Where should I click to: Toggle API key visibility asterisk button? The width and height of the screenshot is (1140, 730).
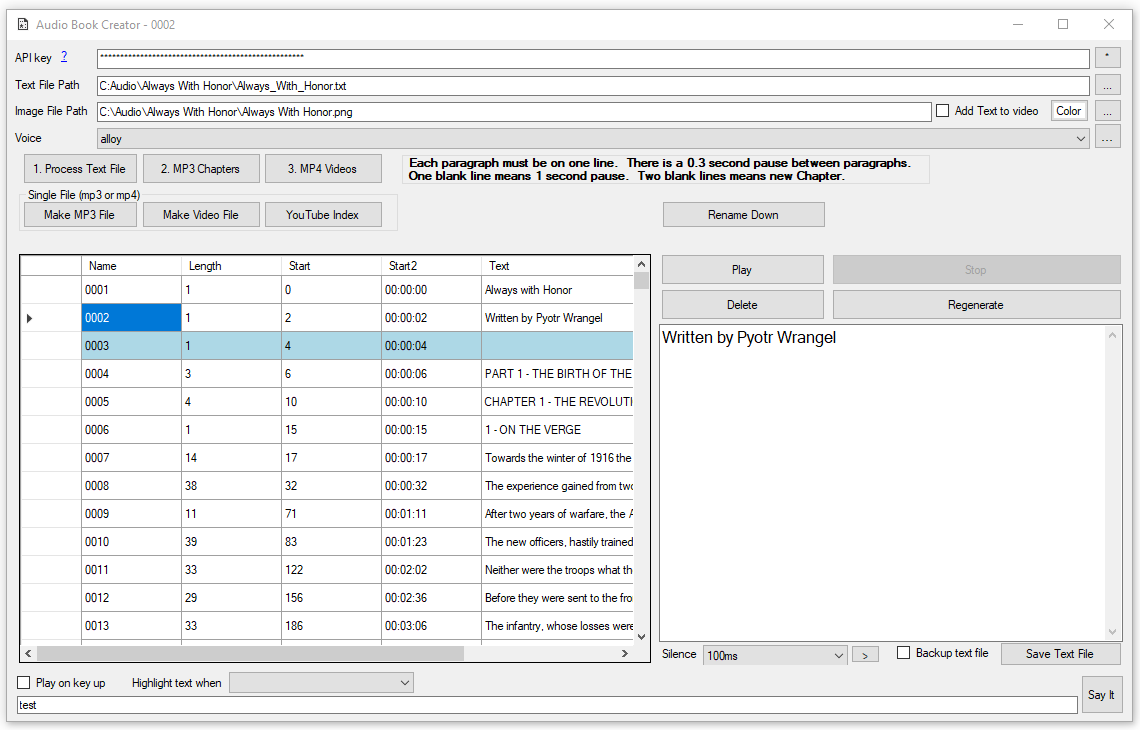pos(1107,58)
